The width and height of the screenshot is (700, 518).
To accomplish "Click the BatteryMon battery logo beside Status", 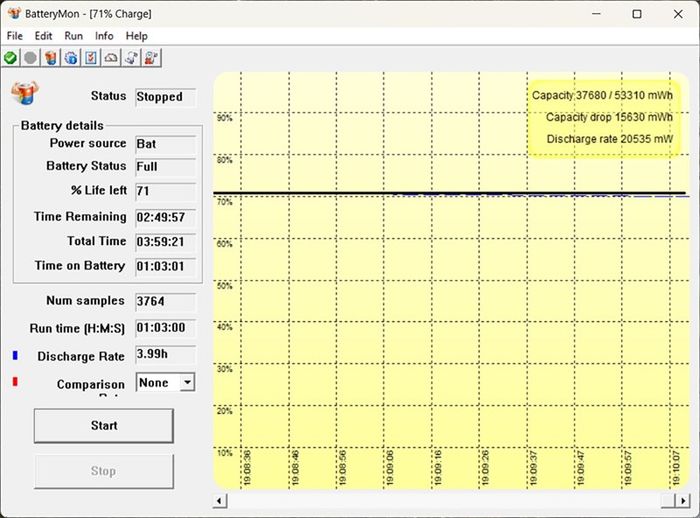I will (25, 92).
